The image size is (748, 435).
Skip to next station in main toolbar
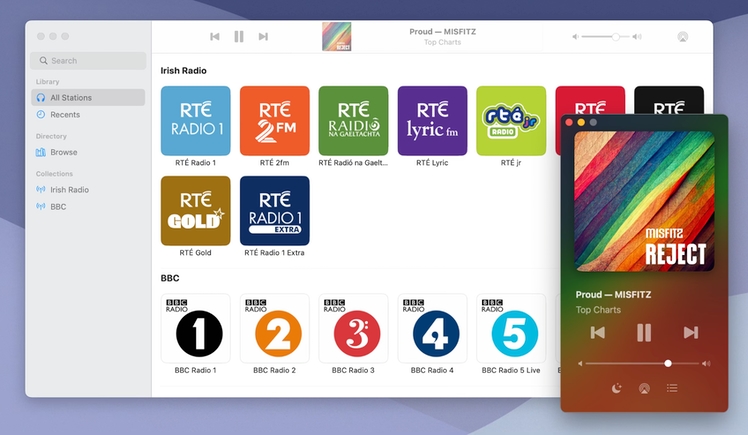point(263,37)
